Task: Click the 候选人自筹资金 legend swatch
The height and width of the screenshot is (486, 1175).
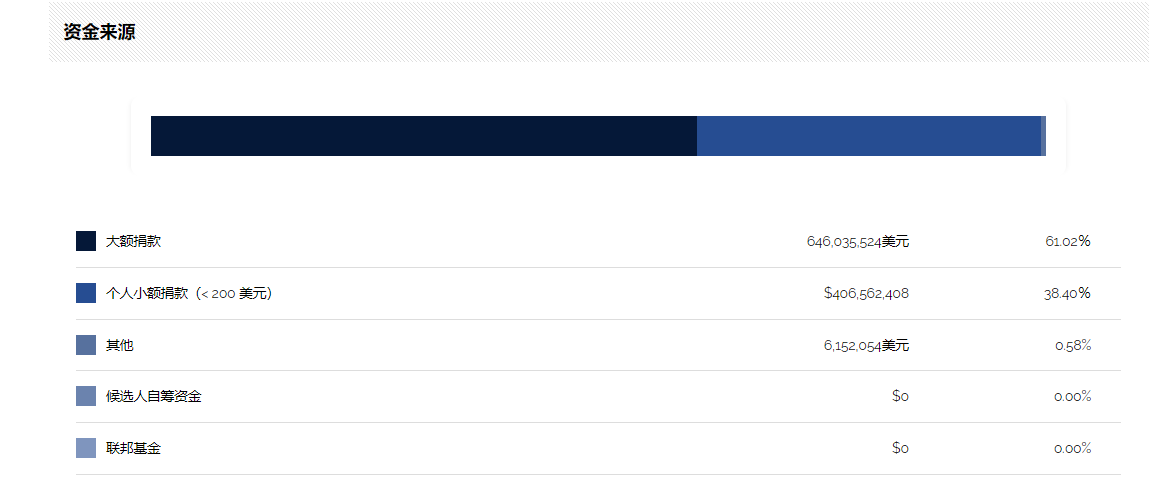Action: click(x=86, y=396)
